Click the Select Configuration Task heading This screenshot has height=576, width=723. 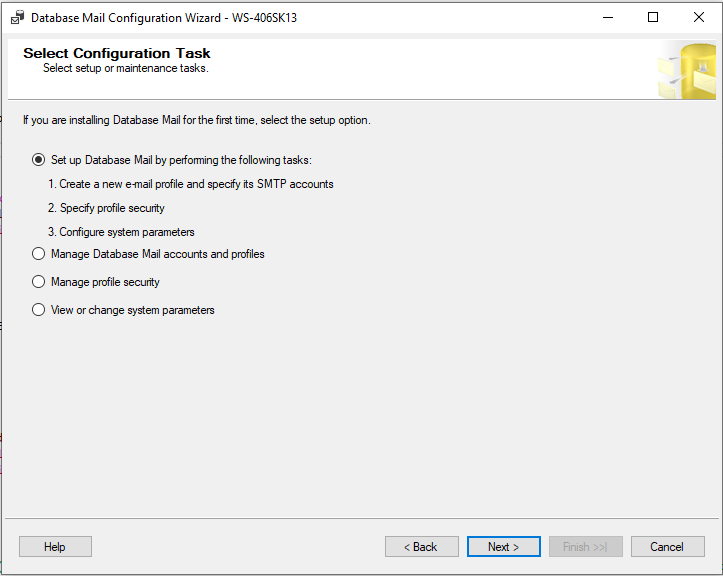tap(117, 53)
